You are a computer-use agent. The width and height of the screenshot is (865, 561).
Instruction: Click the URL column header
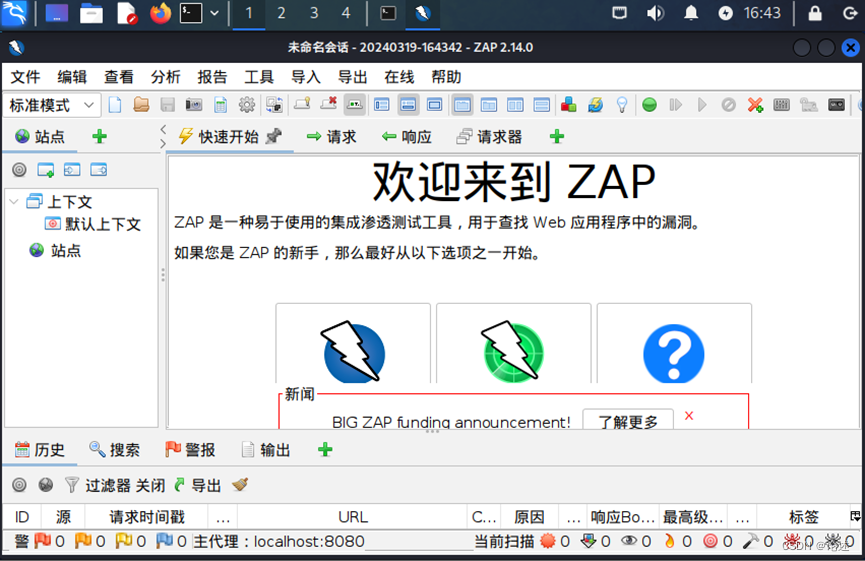(x=353, y=517)
